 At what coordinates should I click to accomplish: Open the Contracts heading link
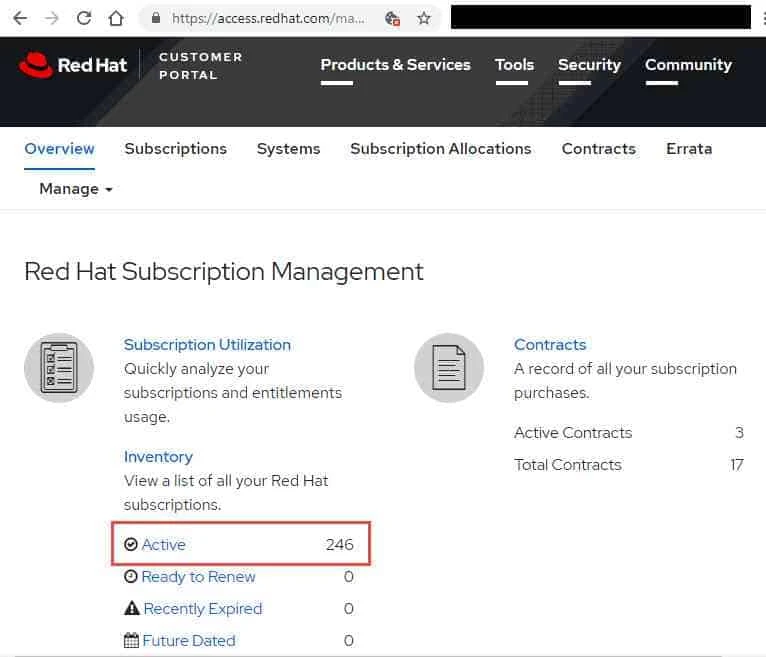(550, 345)
